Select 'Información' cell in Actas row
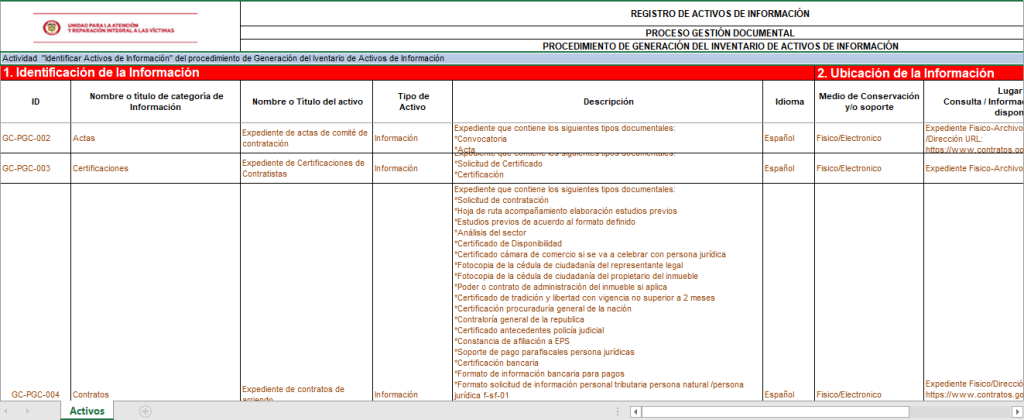This screenshot has height=420, width=1024. 413,138
